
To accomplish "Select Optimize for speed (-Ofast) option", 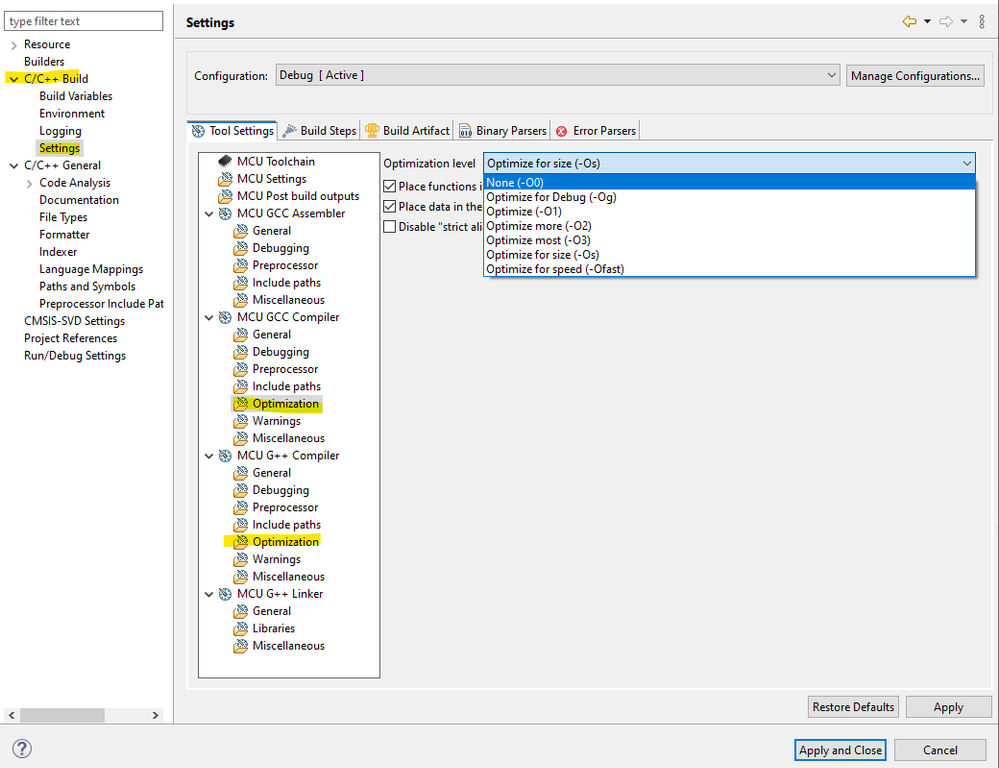I will point(729,269).
